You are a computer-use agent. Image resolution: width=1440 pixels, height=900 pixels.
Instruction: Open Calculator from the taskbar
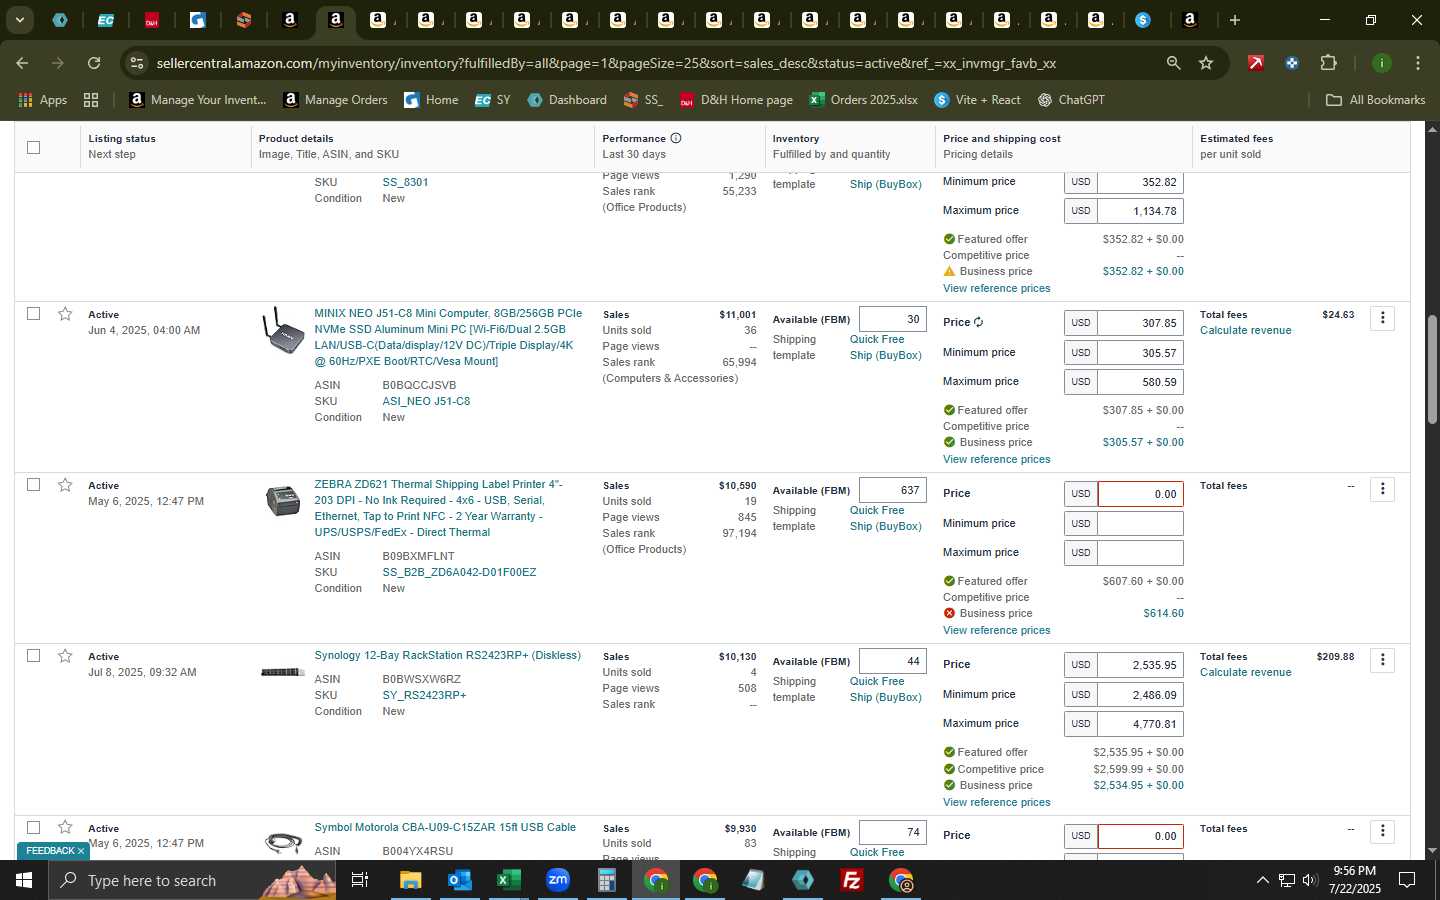606,880
